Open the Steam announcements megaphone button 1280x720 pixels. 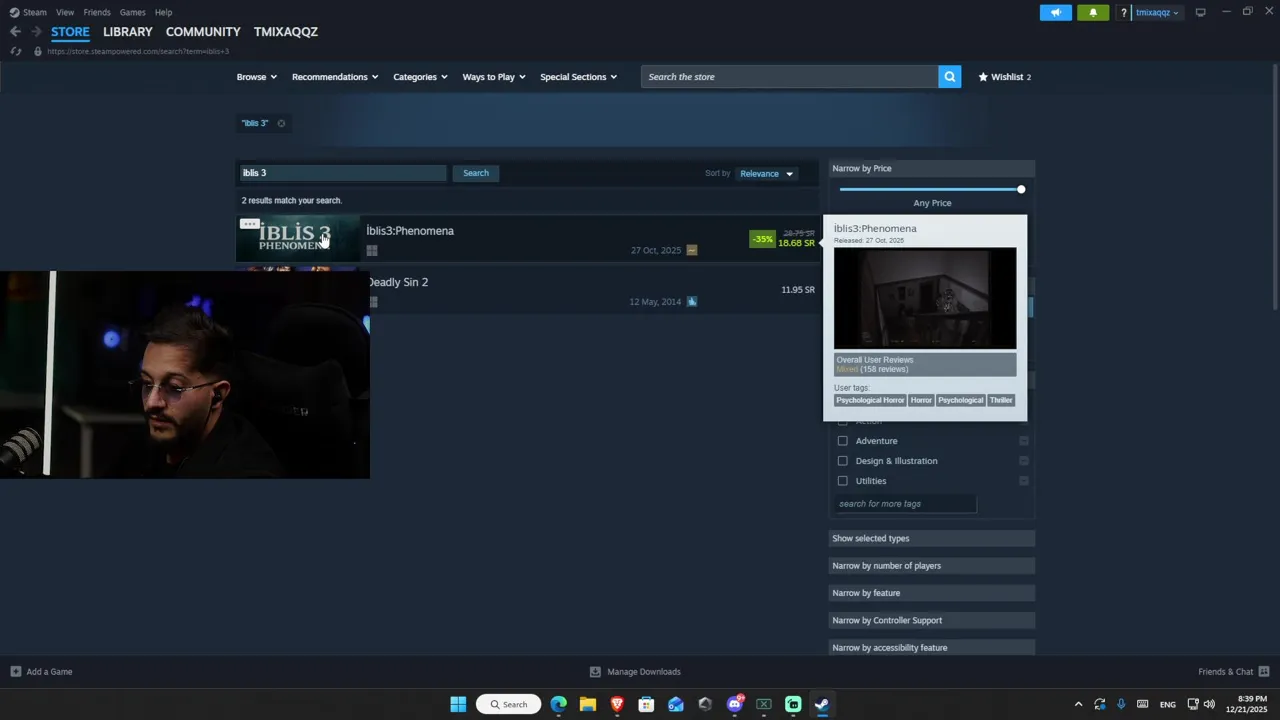click(x=1055, y=12)
